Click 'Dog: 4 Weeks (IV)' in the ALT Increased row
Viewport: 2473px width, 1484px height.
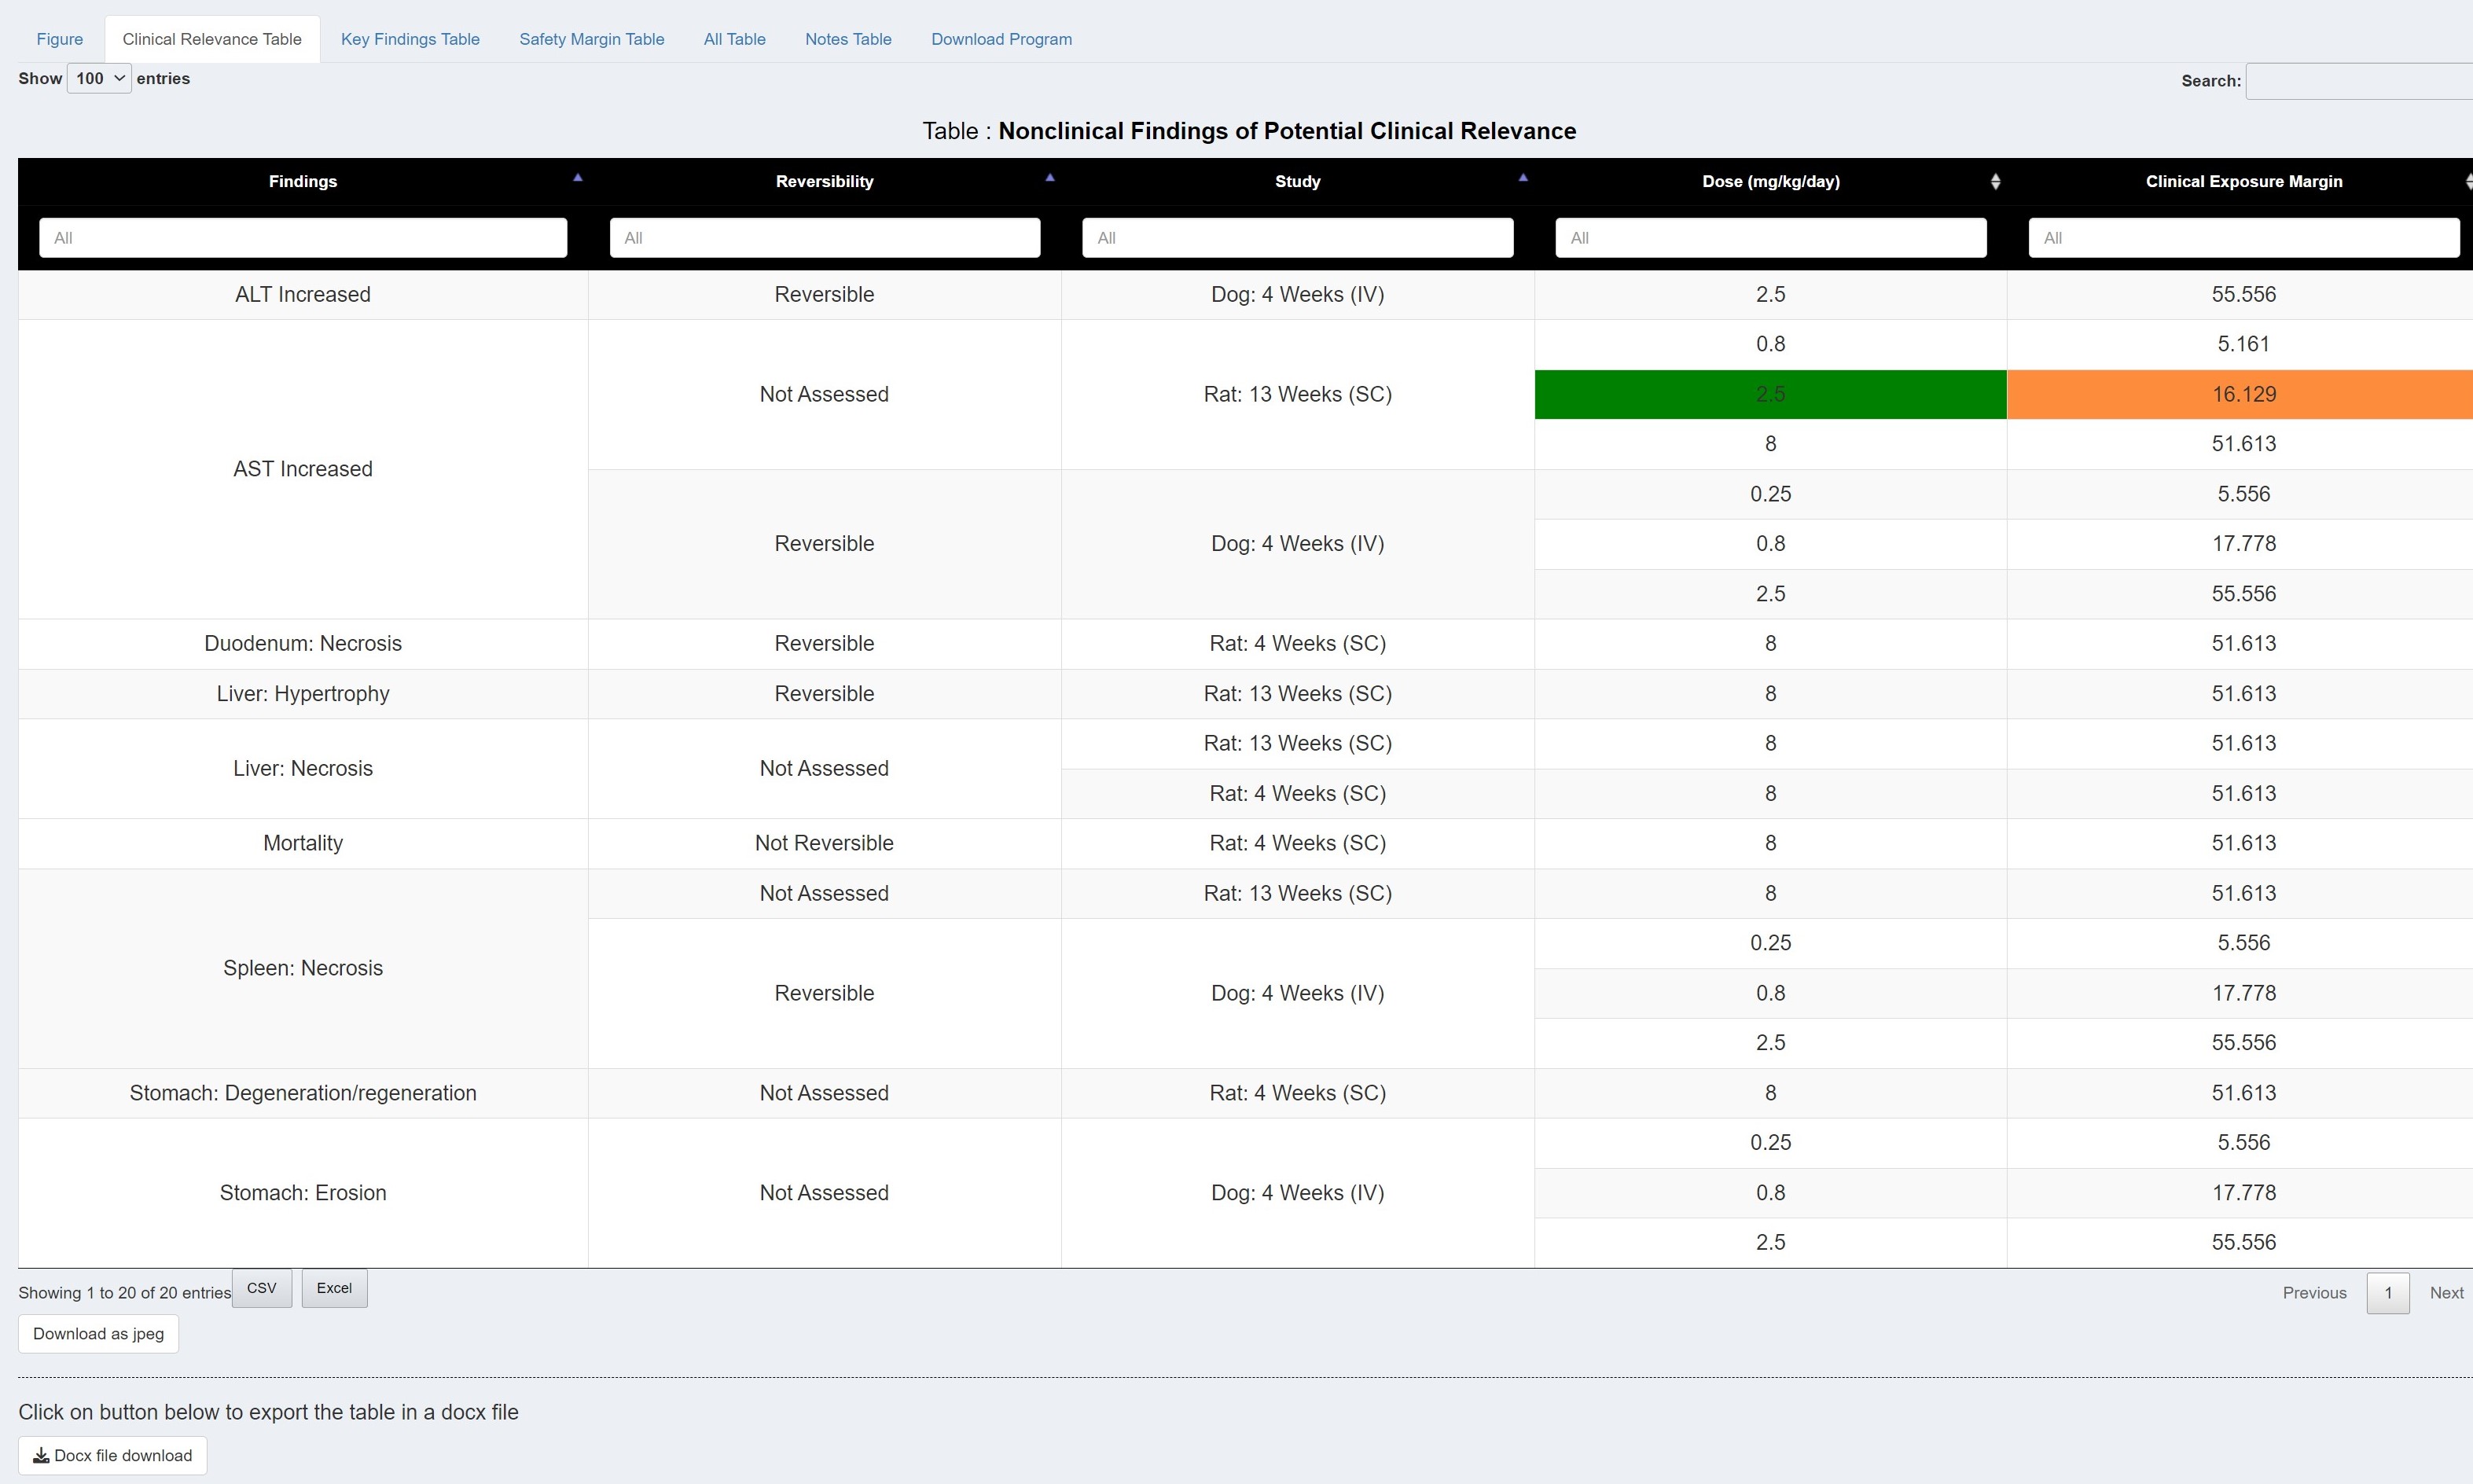pyautogui.click(x=1298, y=295)
